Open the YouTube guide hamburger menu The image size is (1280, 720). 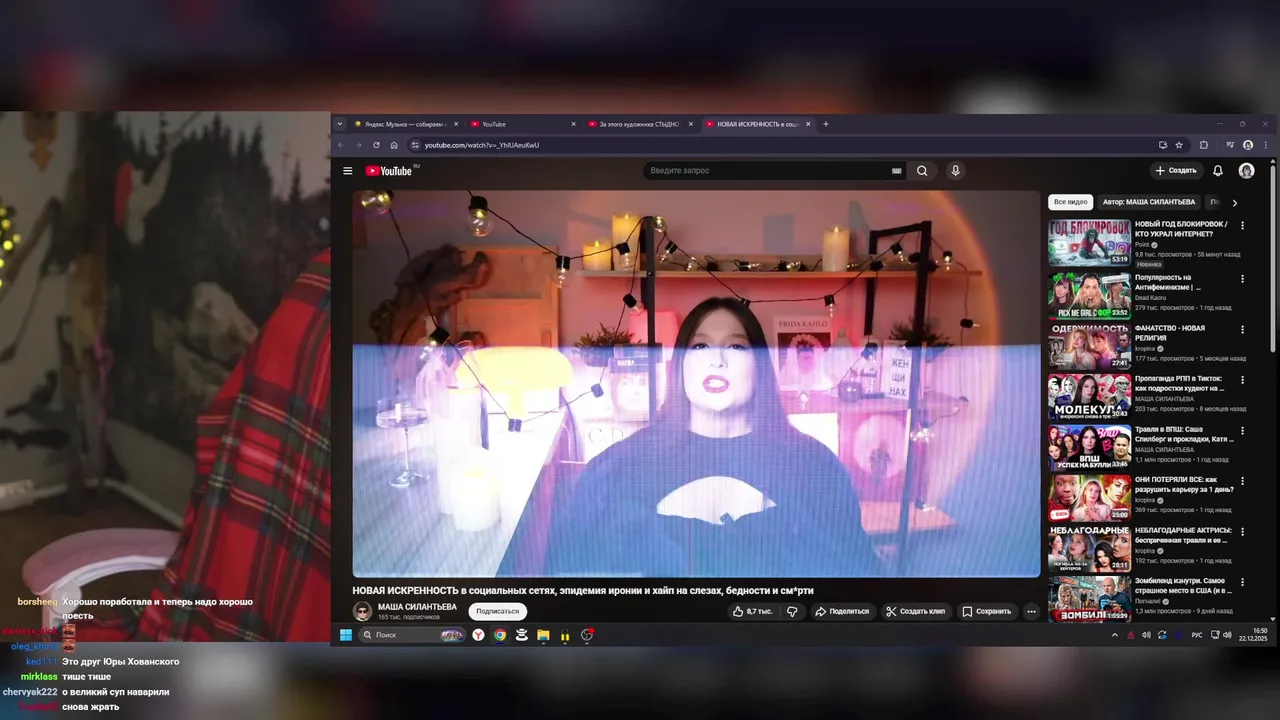pos(347,171)
